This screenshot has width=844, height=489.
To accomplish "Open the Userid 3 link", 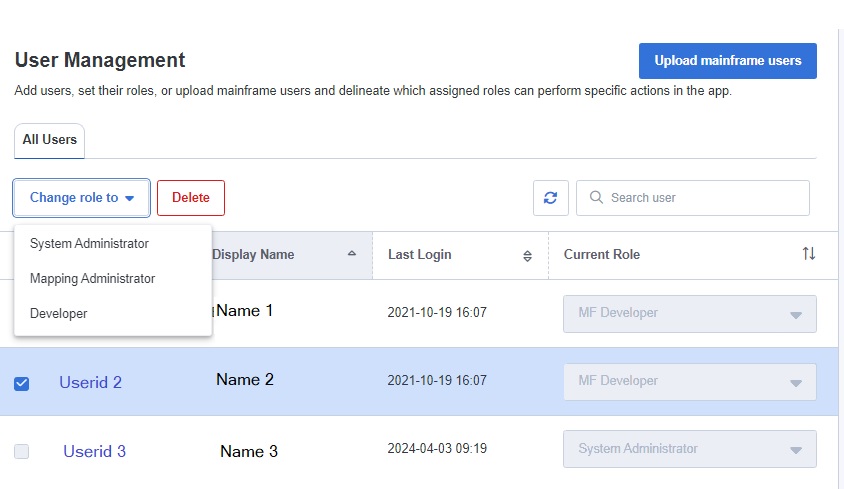I will pyautogui.click(x=94, y=451).
